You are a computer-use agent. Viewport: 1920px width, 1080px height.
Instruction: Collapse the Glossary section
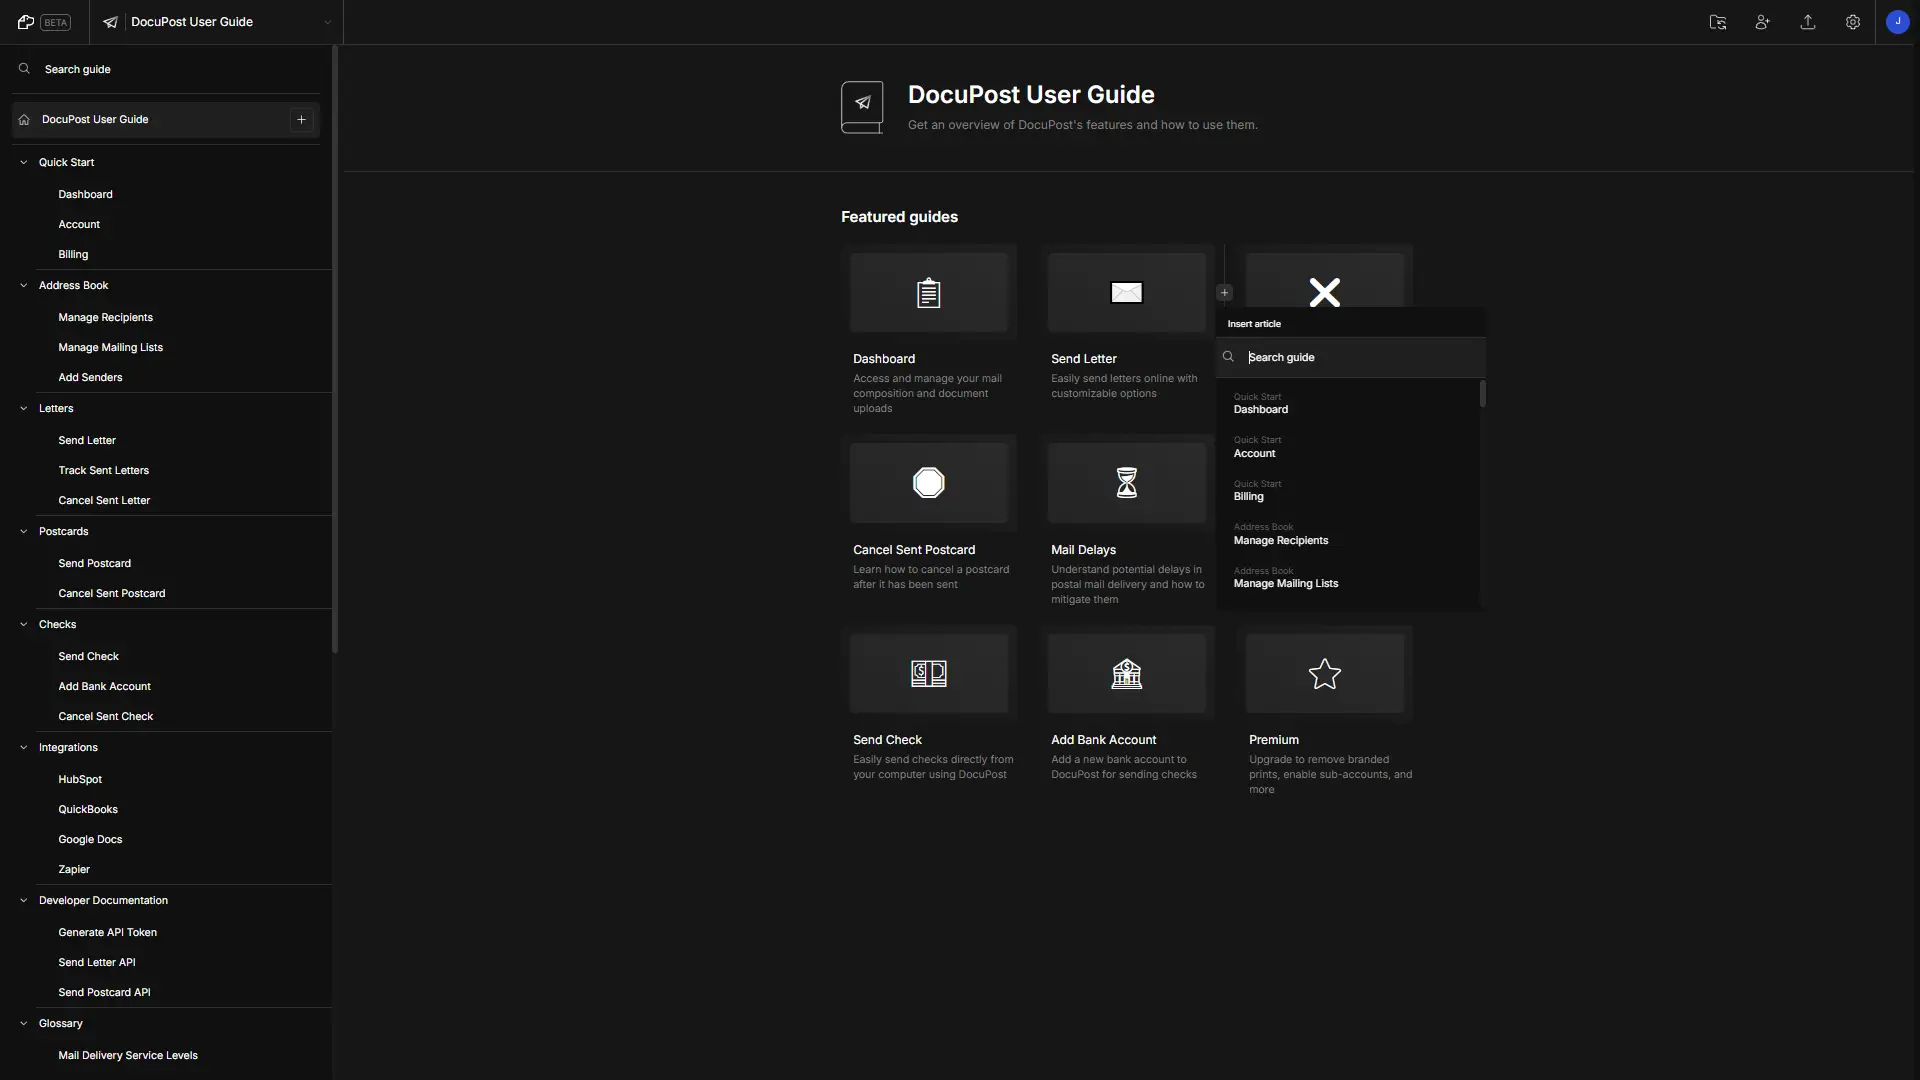point(24,1023)
